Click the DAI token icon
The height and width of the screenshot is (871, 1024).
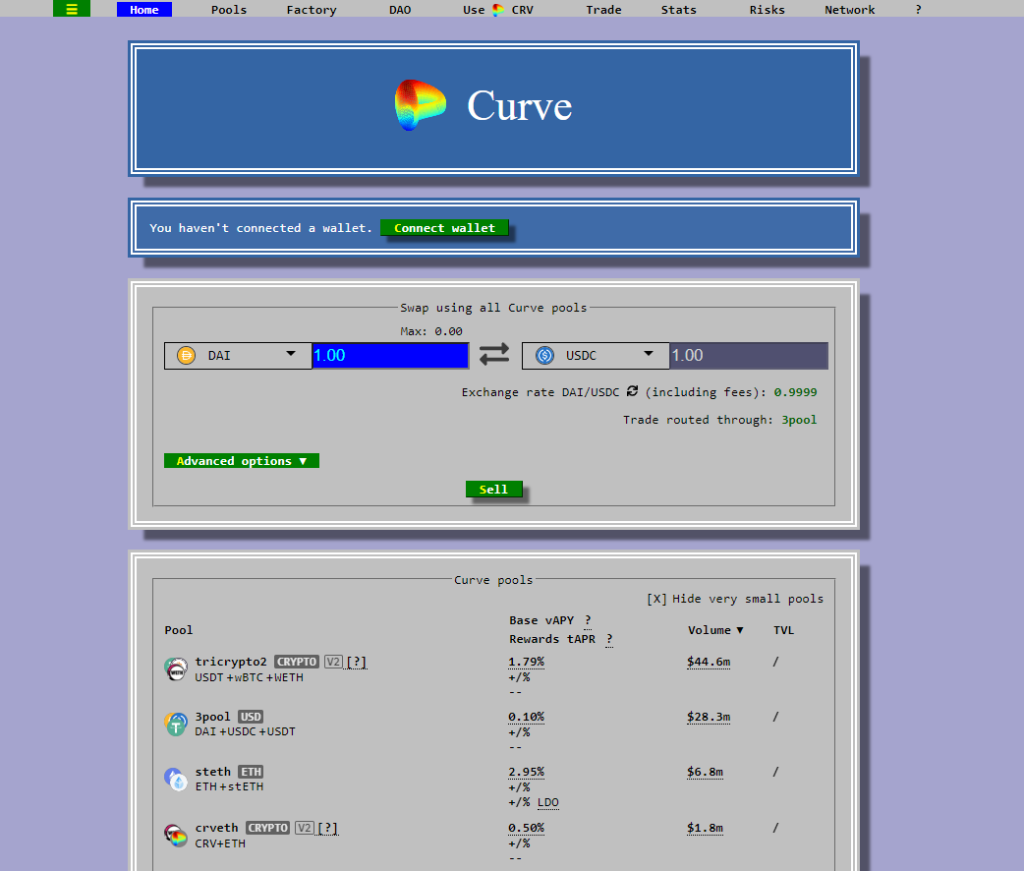click(x=186, y=356)
